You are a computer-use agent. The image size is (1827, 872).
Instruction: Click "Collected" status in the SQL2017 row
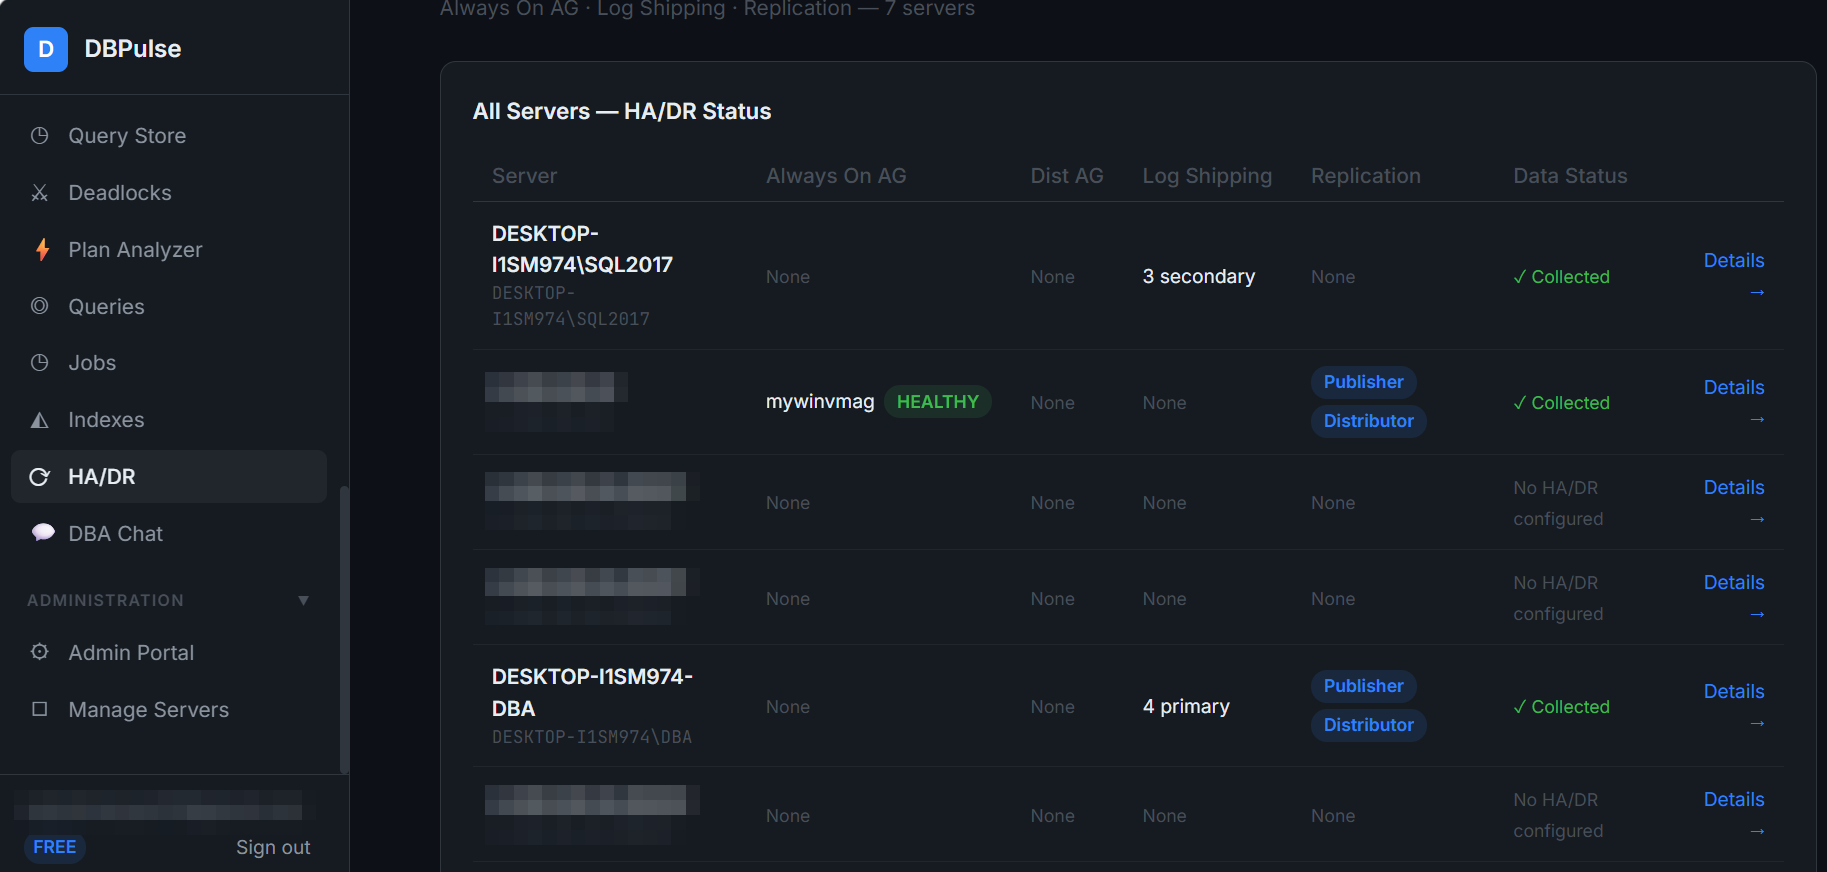[x=1562, y=277]
